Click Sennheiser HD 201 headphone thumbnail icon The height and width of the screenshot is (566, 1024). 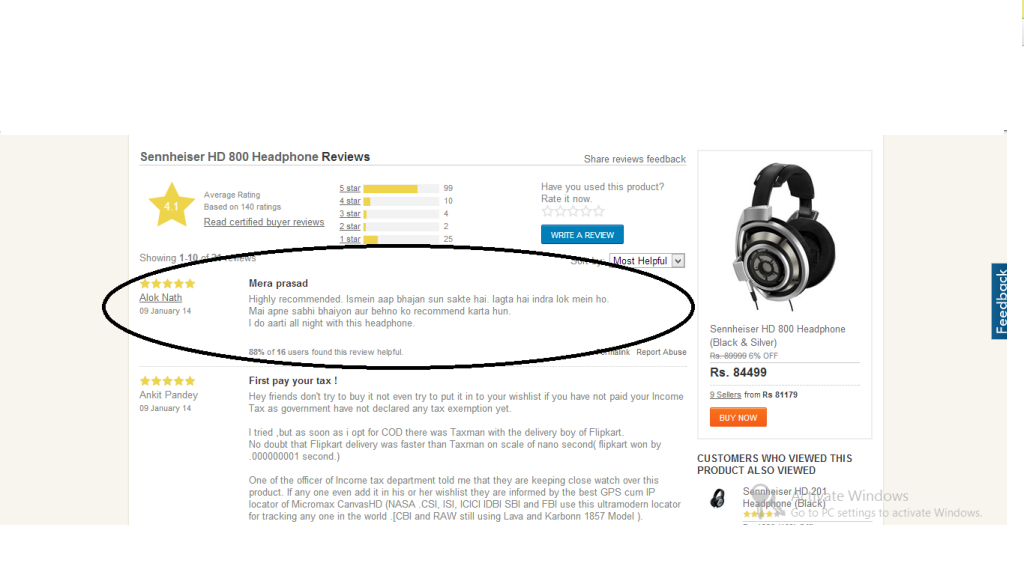[x=717, y=499]
